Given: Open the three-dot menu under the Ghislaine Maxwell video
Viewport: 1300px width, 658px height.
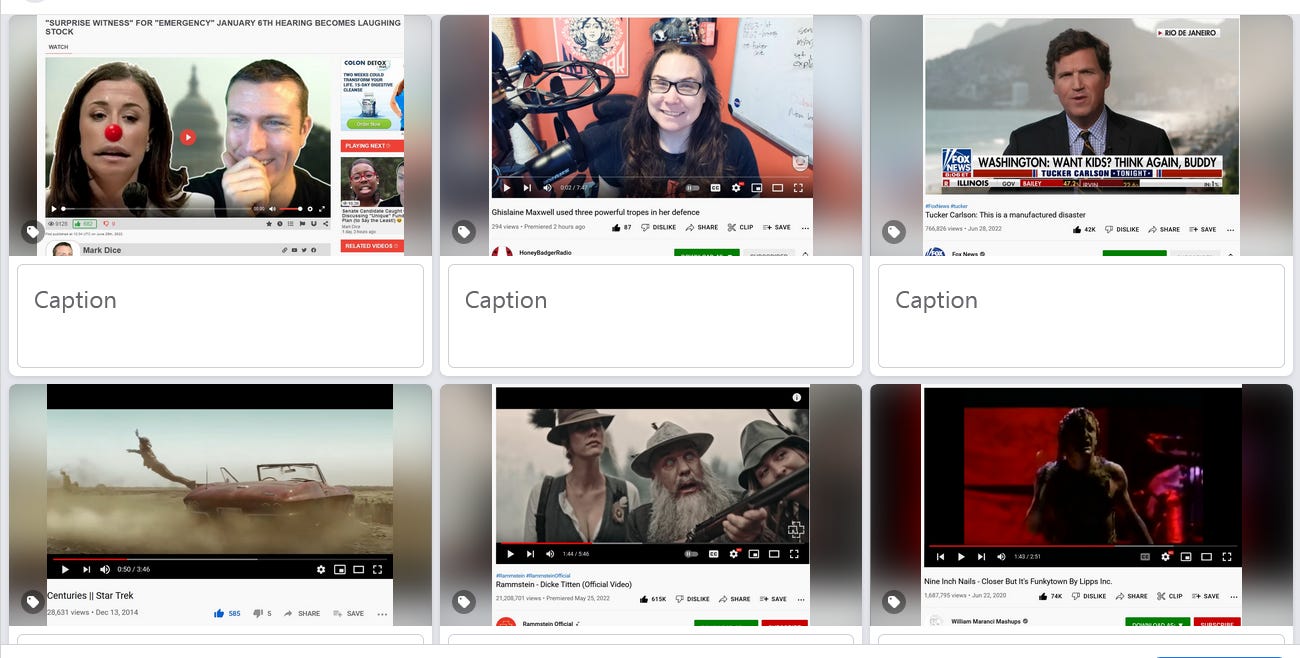Looking at the screenshot, I should click(805, 228).
